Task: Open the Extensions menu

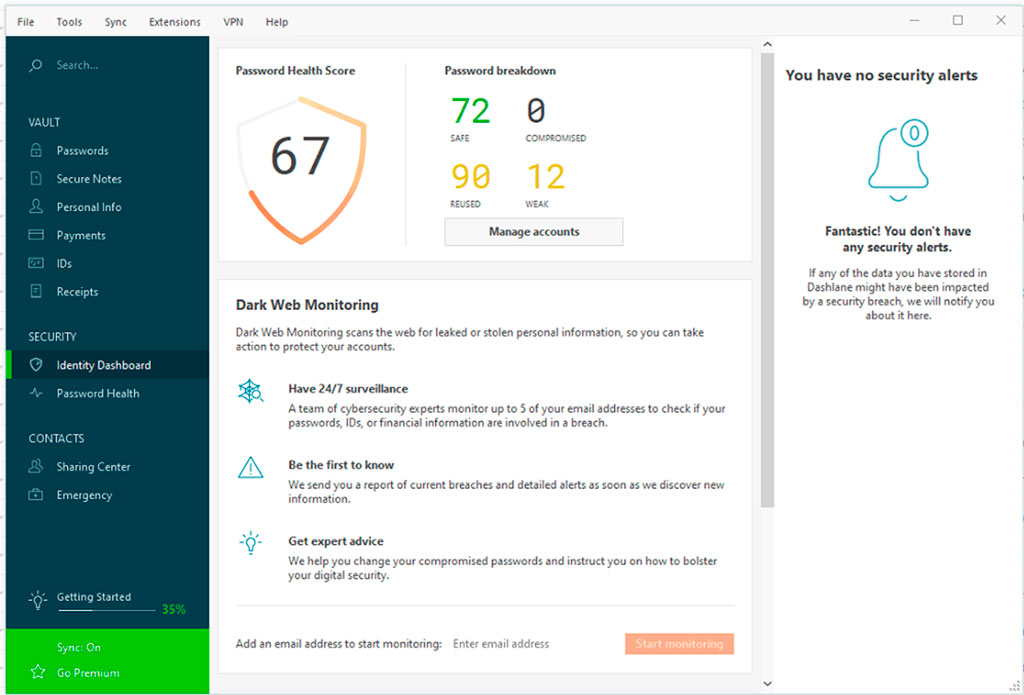Action: [x=174, y=22]
